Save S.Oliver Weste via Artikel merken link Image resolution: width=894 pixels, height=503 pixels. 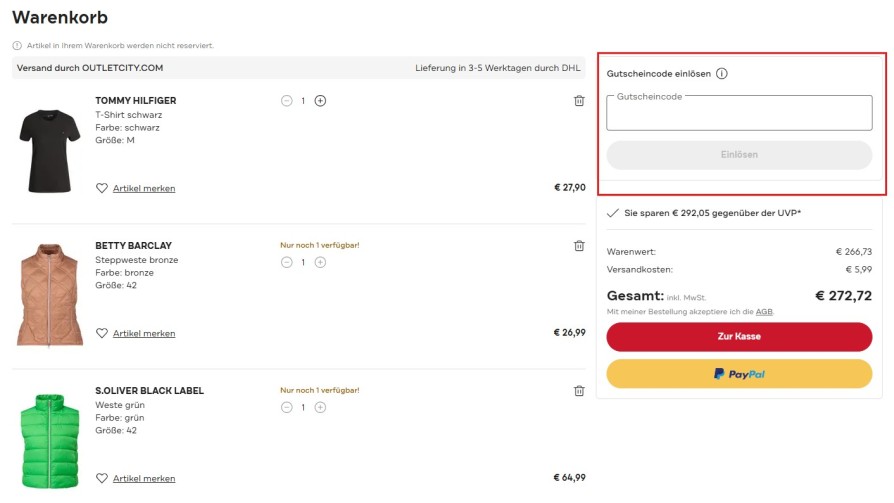(x=144, y=478)
